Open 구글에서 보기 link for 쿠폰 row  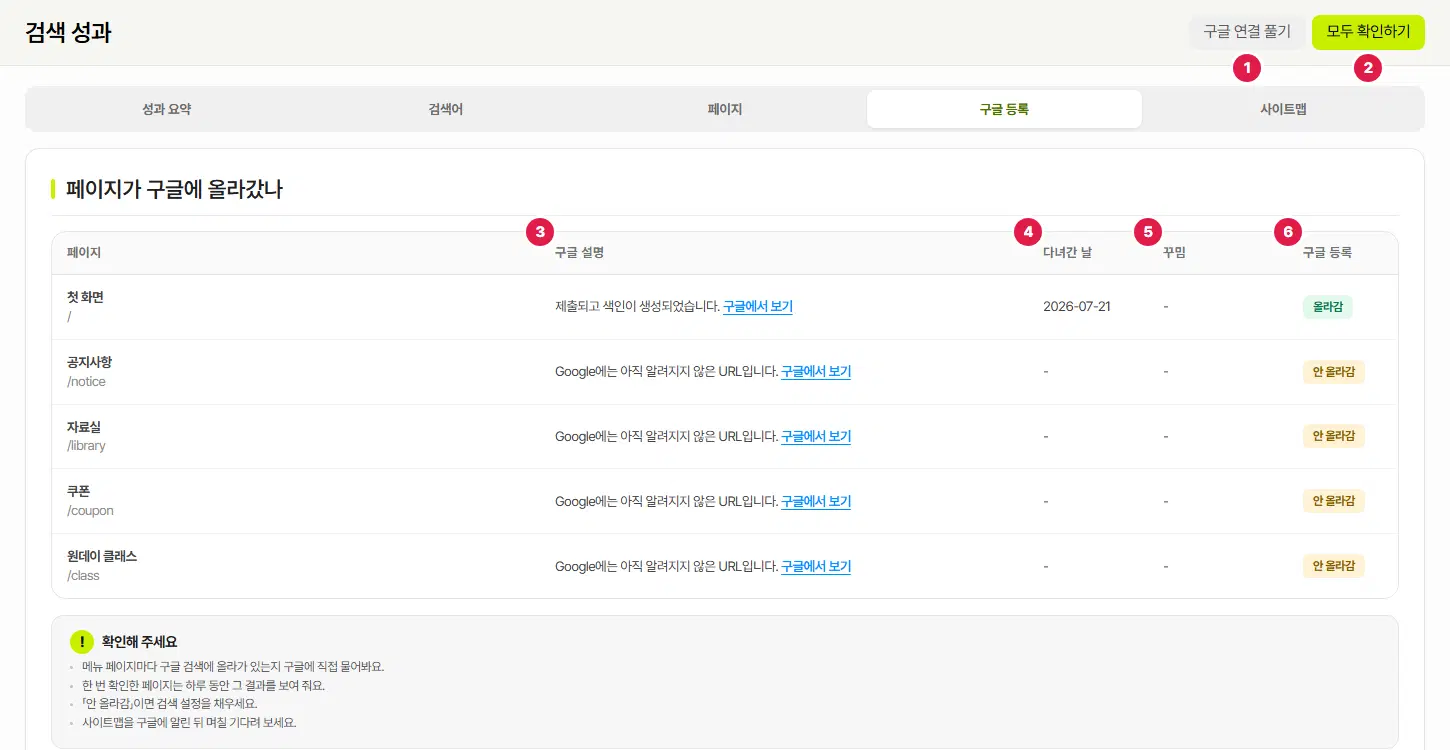tap(816, 502)
